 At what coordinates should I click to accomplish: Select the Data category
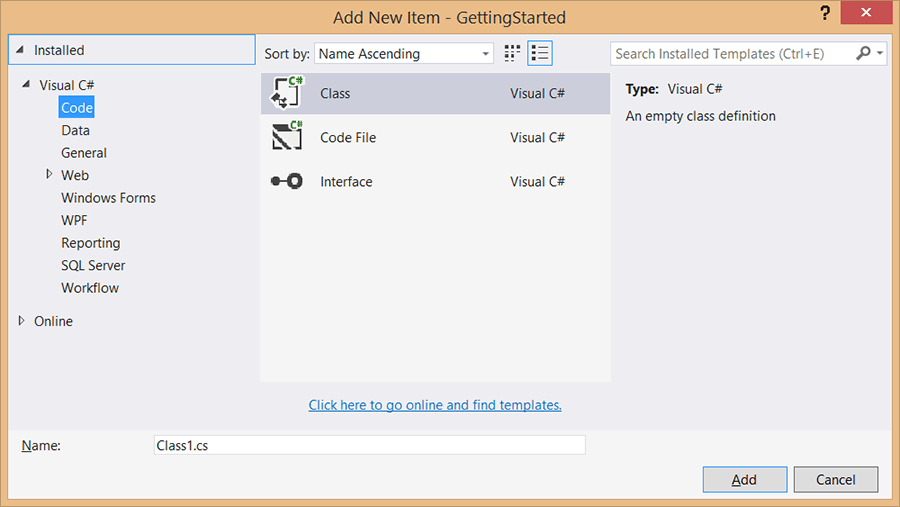pyautogui.click(x=76, y=130)
